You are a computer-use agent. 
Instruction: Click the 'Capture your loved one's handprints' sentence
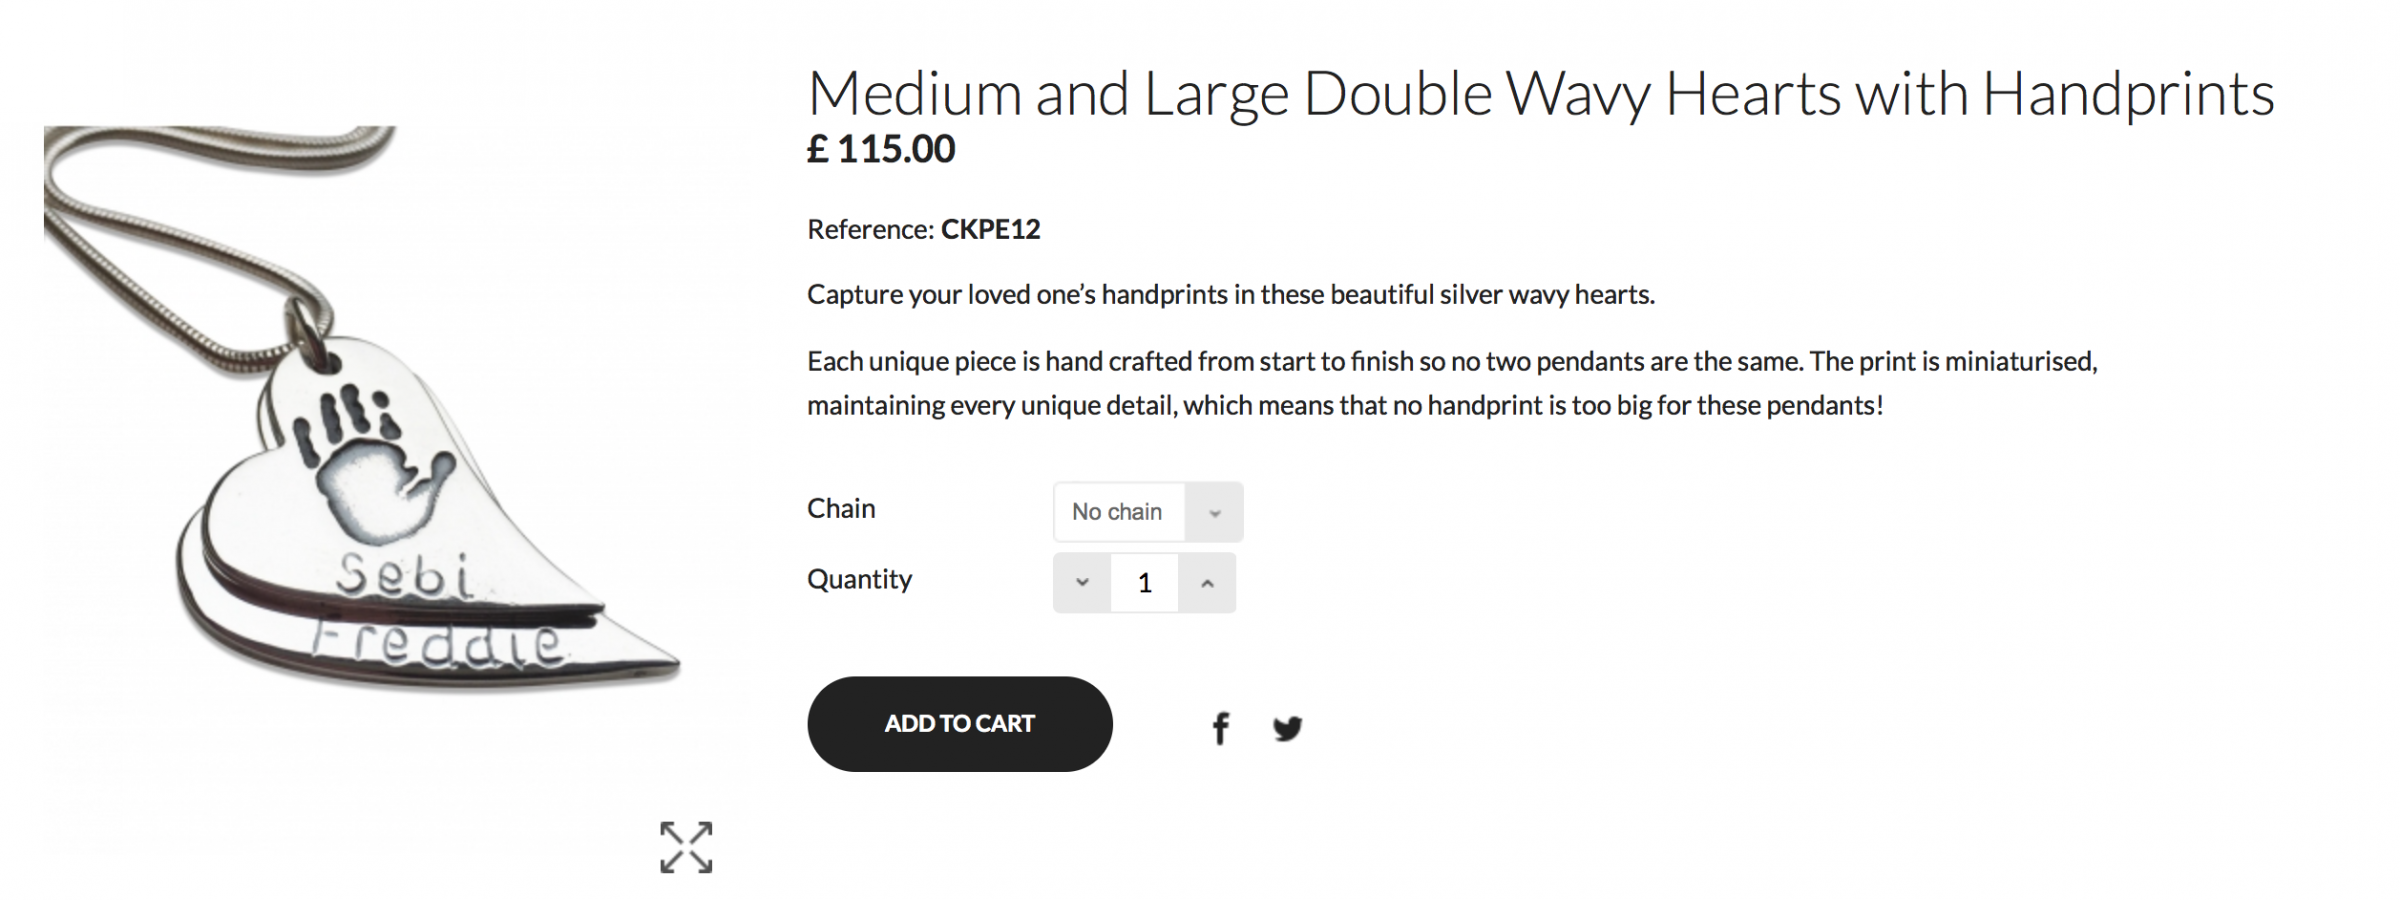pos(1230,294)
